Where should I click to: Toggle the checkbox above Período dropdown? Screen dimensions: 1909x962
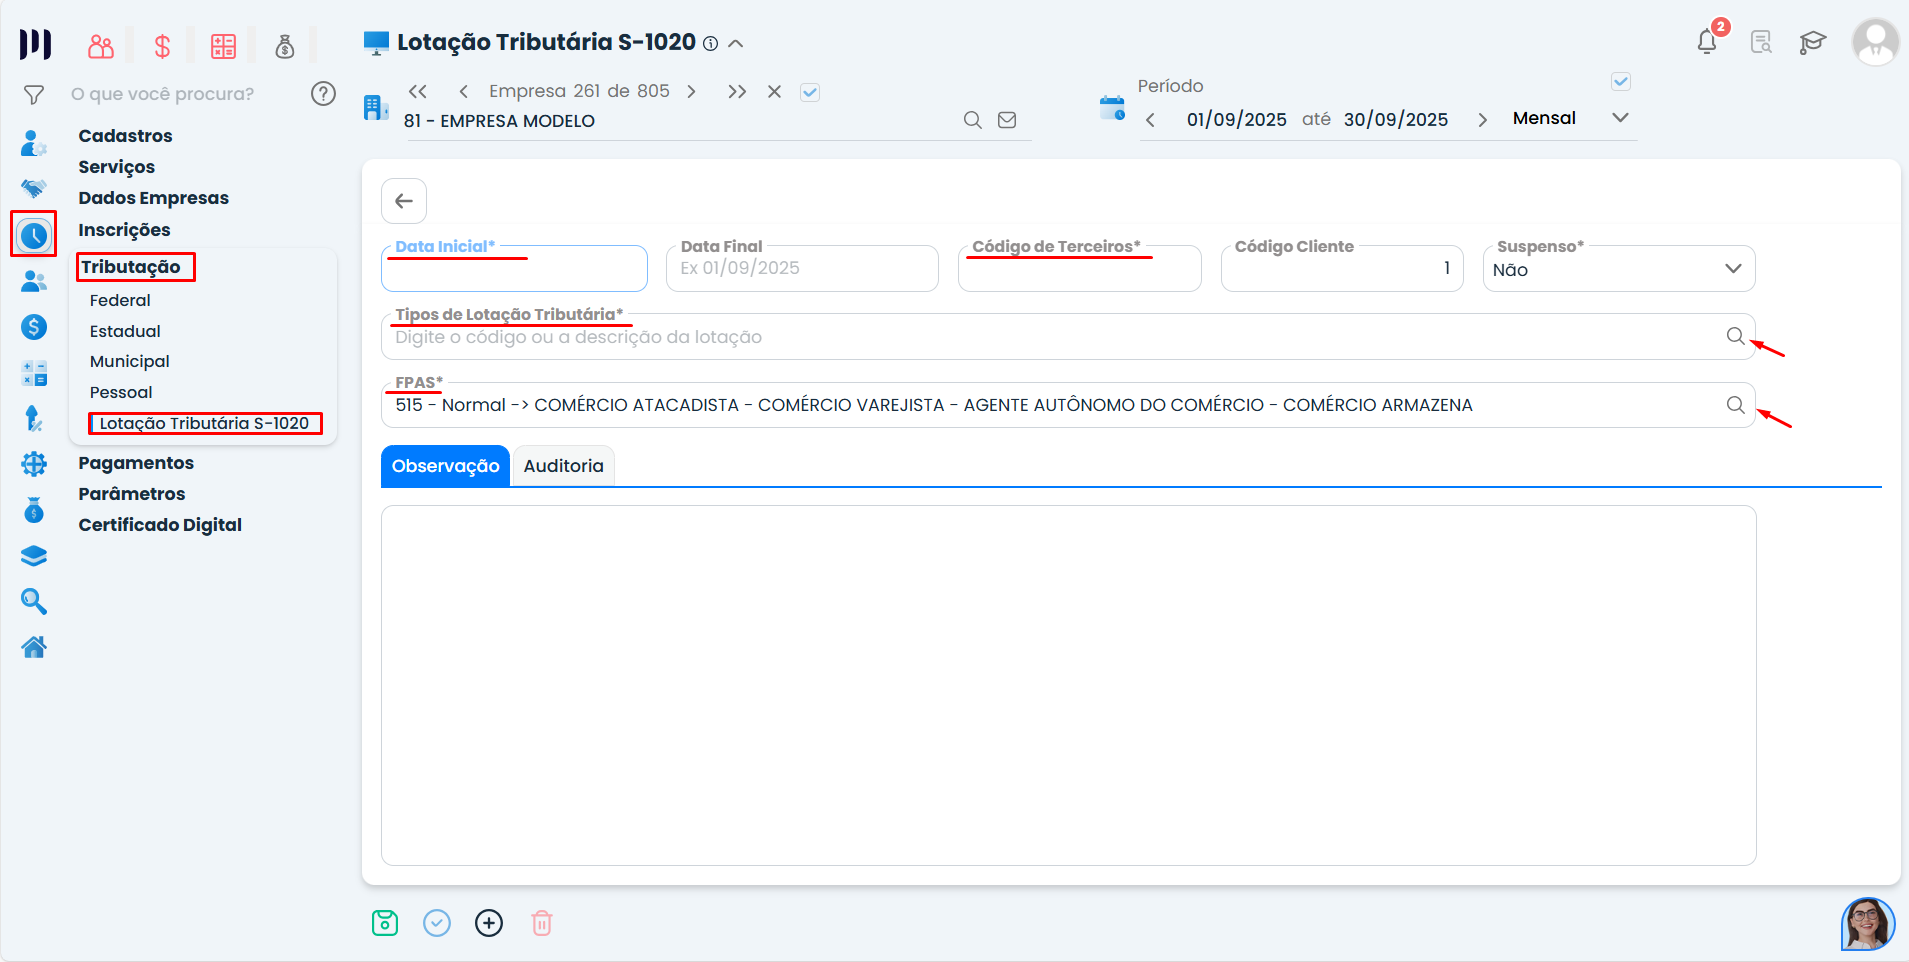pyautogui.click(x=1621, y=82)
